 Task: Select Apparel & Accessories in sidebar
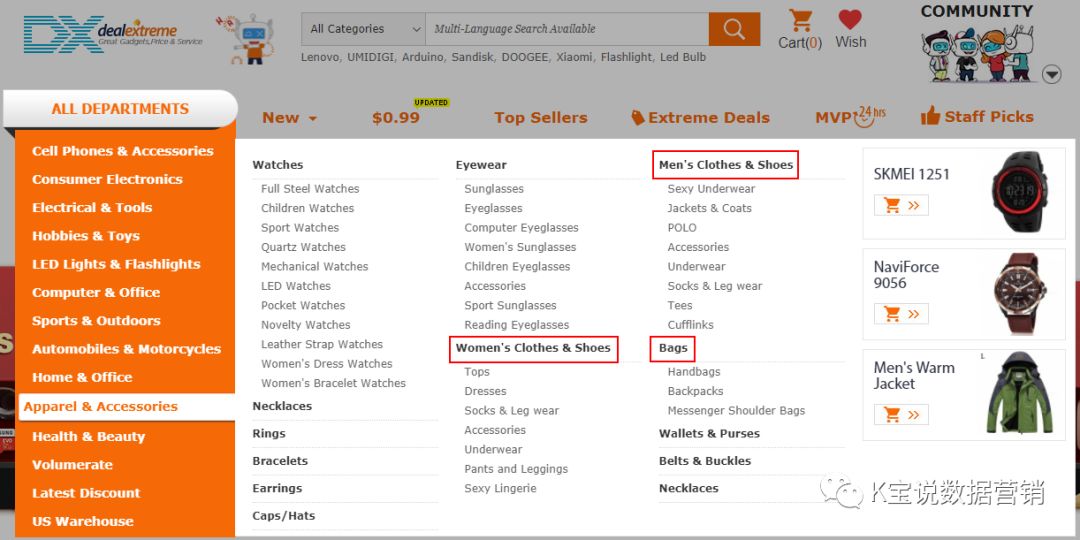[x=100, y=407]
